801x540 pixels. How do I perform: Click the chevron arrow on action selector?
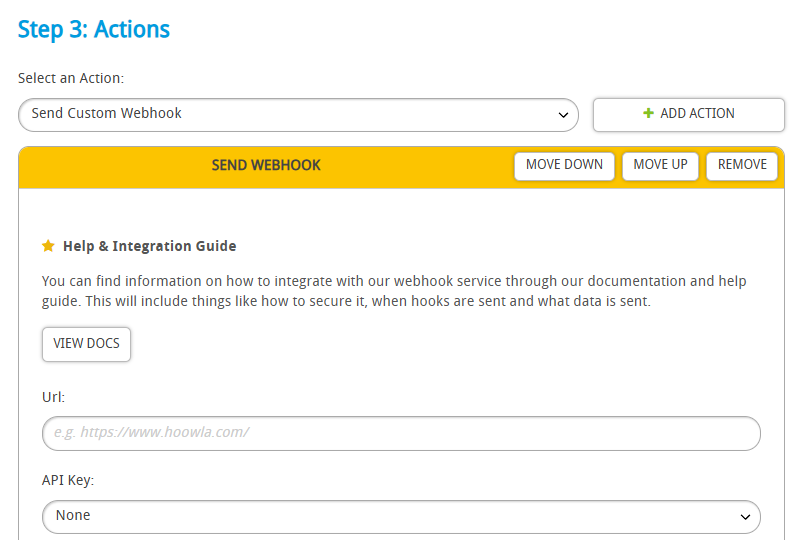(x=563, y=115)
